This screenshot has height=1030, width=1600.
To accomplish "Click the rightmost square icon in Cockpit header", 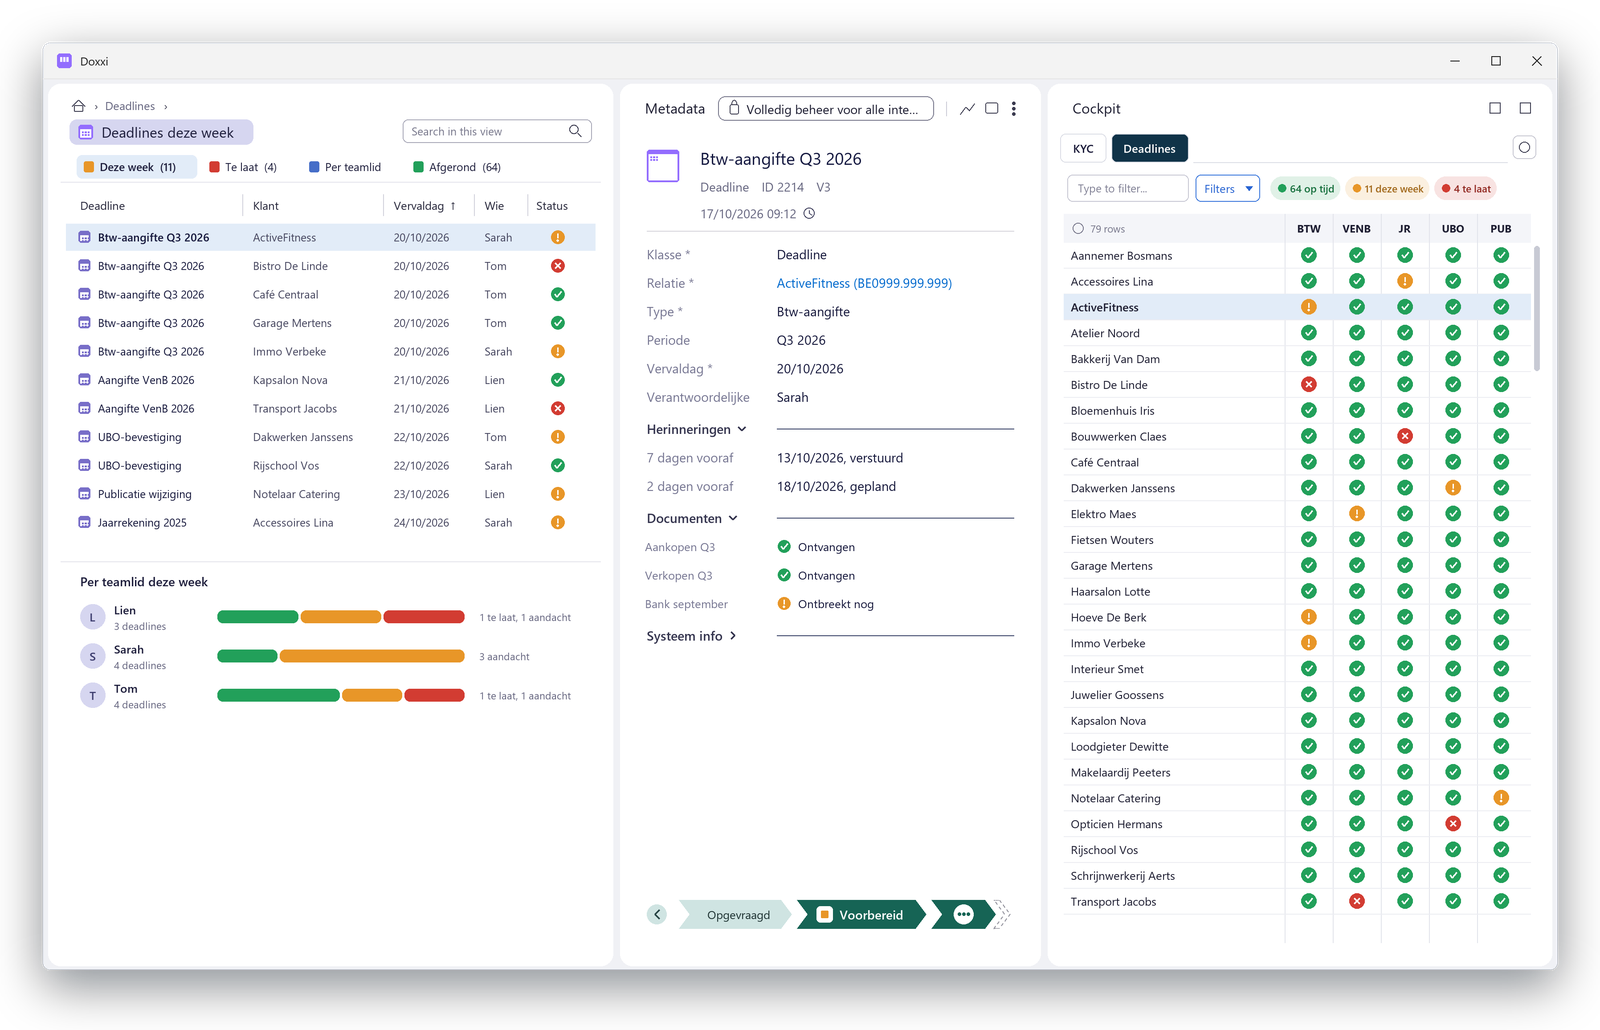I will click(x=1525, y=108).
